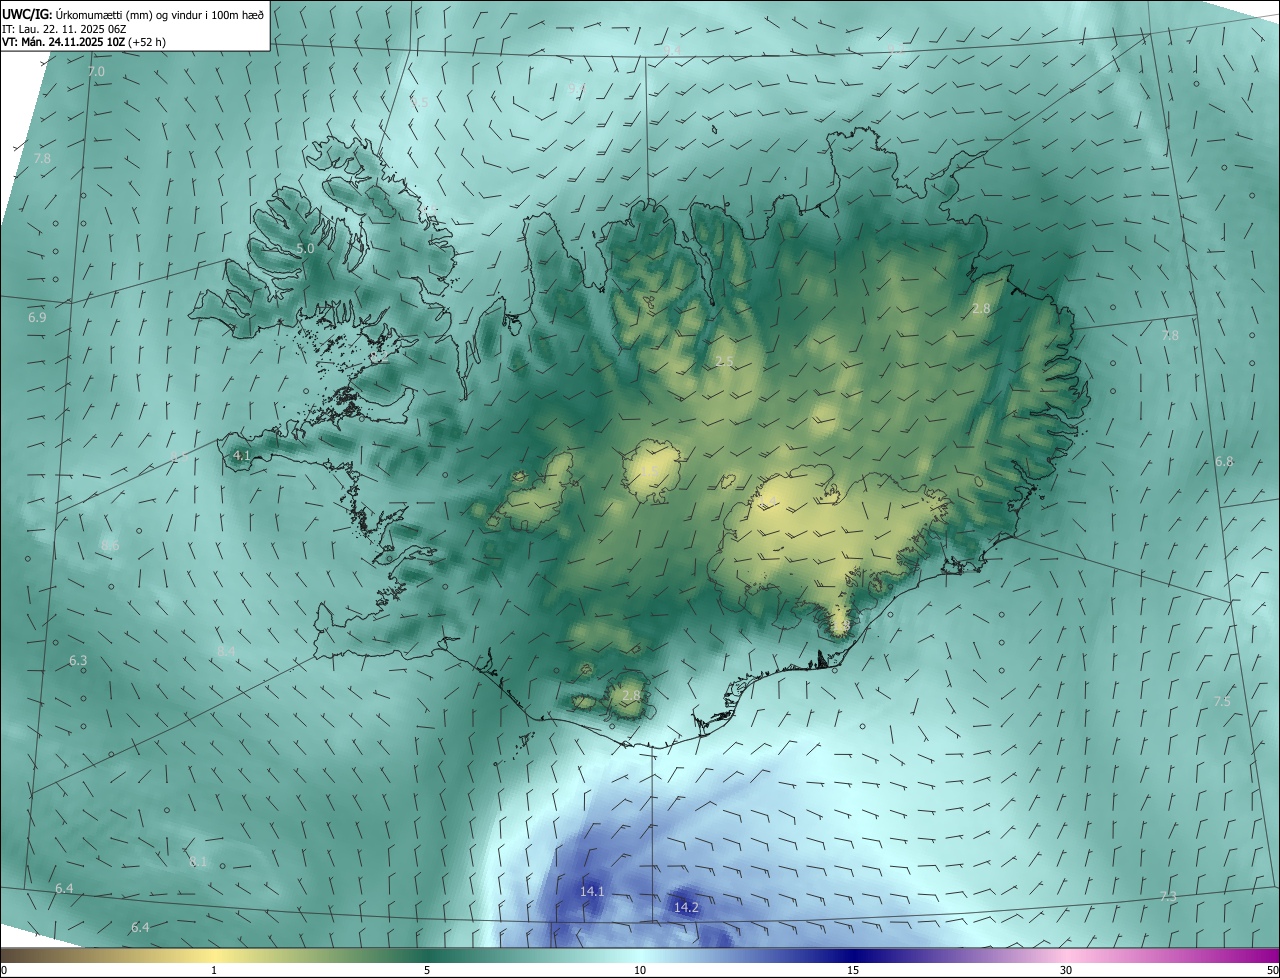Click the 10 tick on the color scale

(640, 970)
